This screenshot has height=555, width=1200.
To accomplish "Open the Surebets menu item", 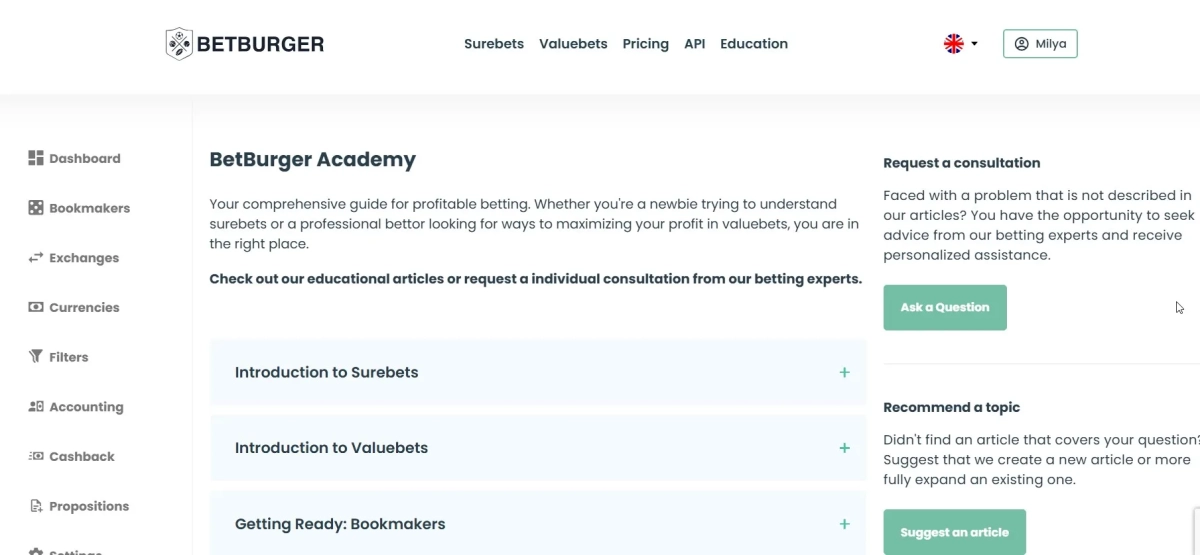I will 494,44.
